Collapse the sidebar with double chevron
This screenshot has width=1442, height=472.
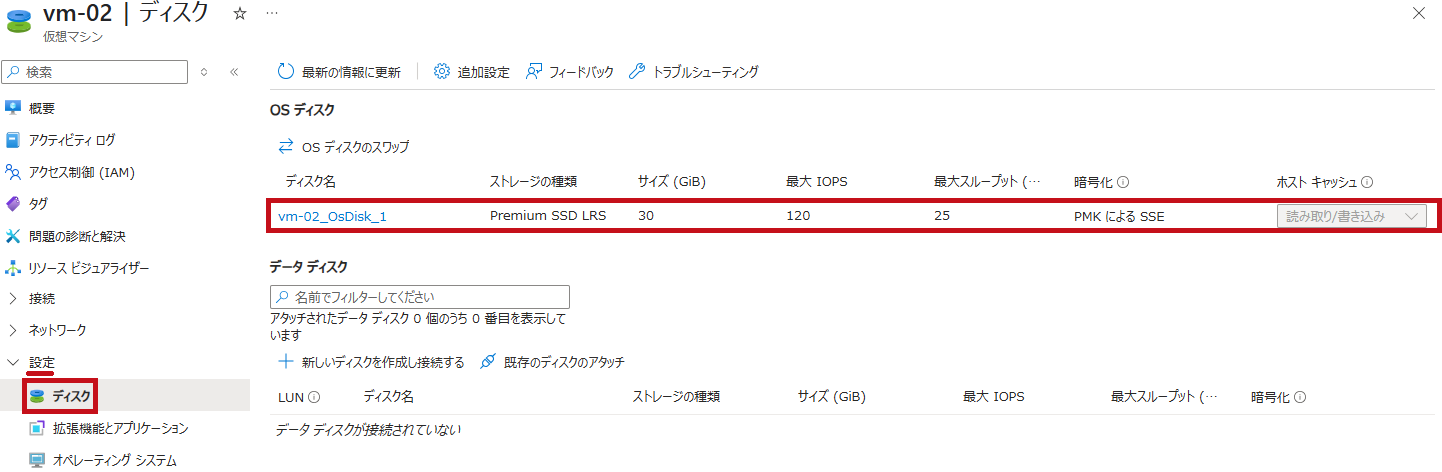coord(234,72)
